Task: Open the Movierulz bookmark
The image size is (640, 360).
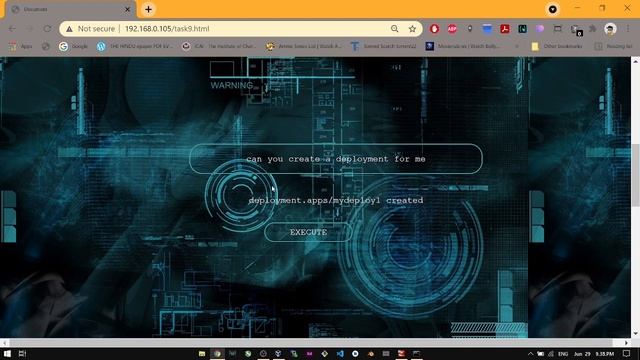Action: pyautogui.click(x=463, y=46)
